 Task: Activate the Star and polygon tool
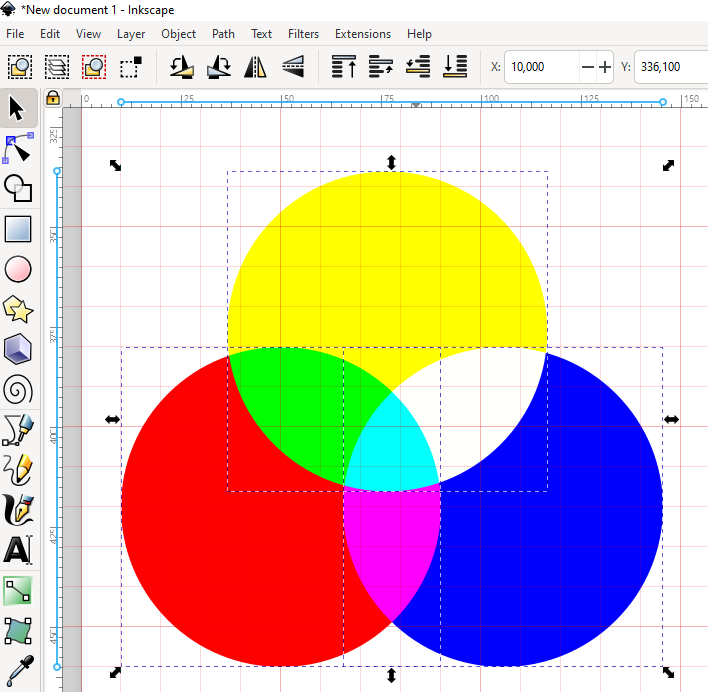coord(19,310)
